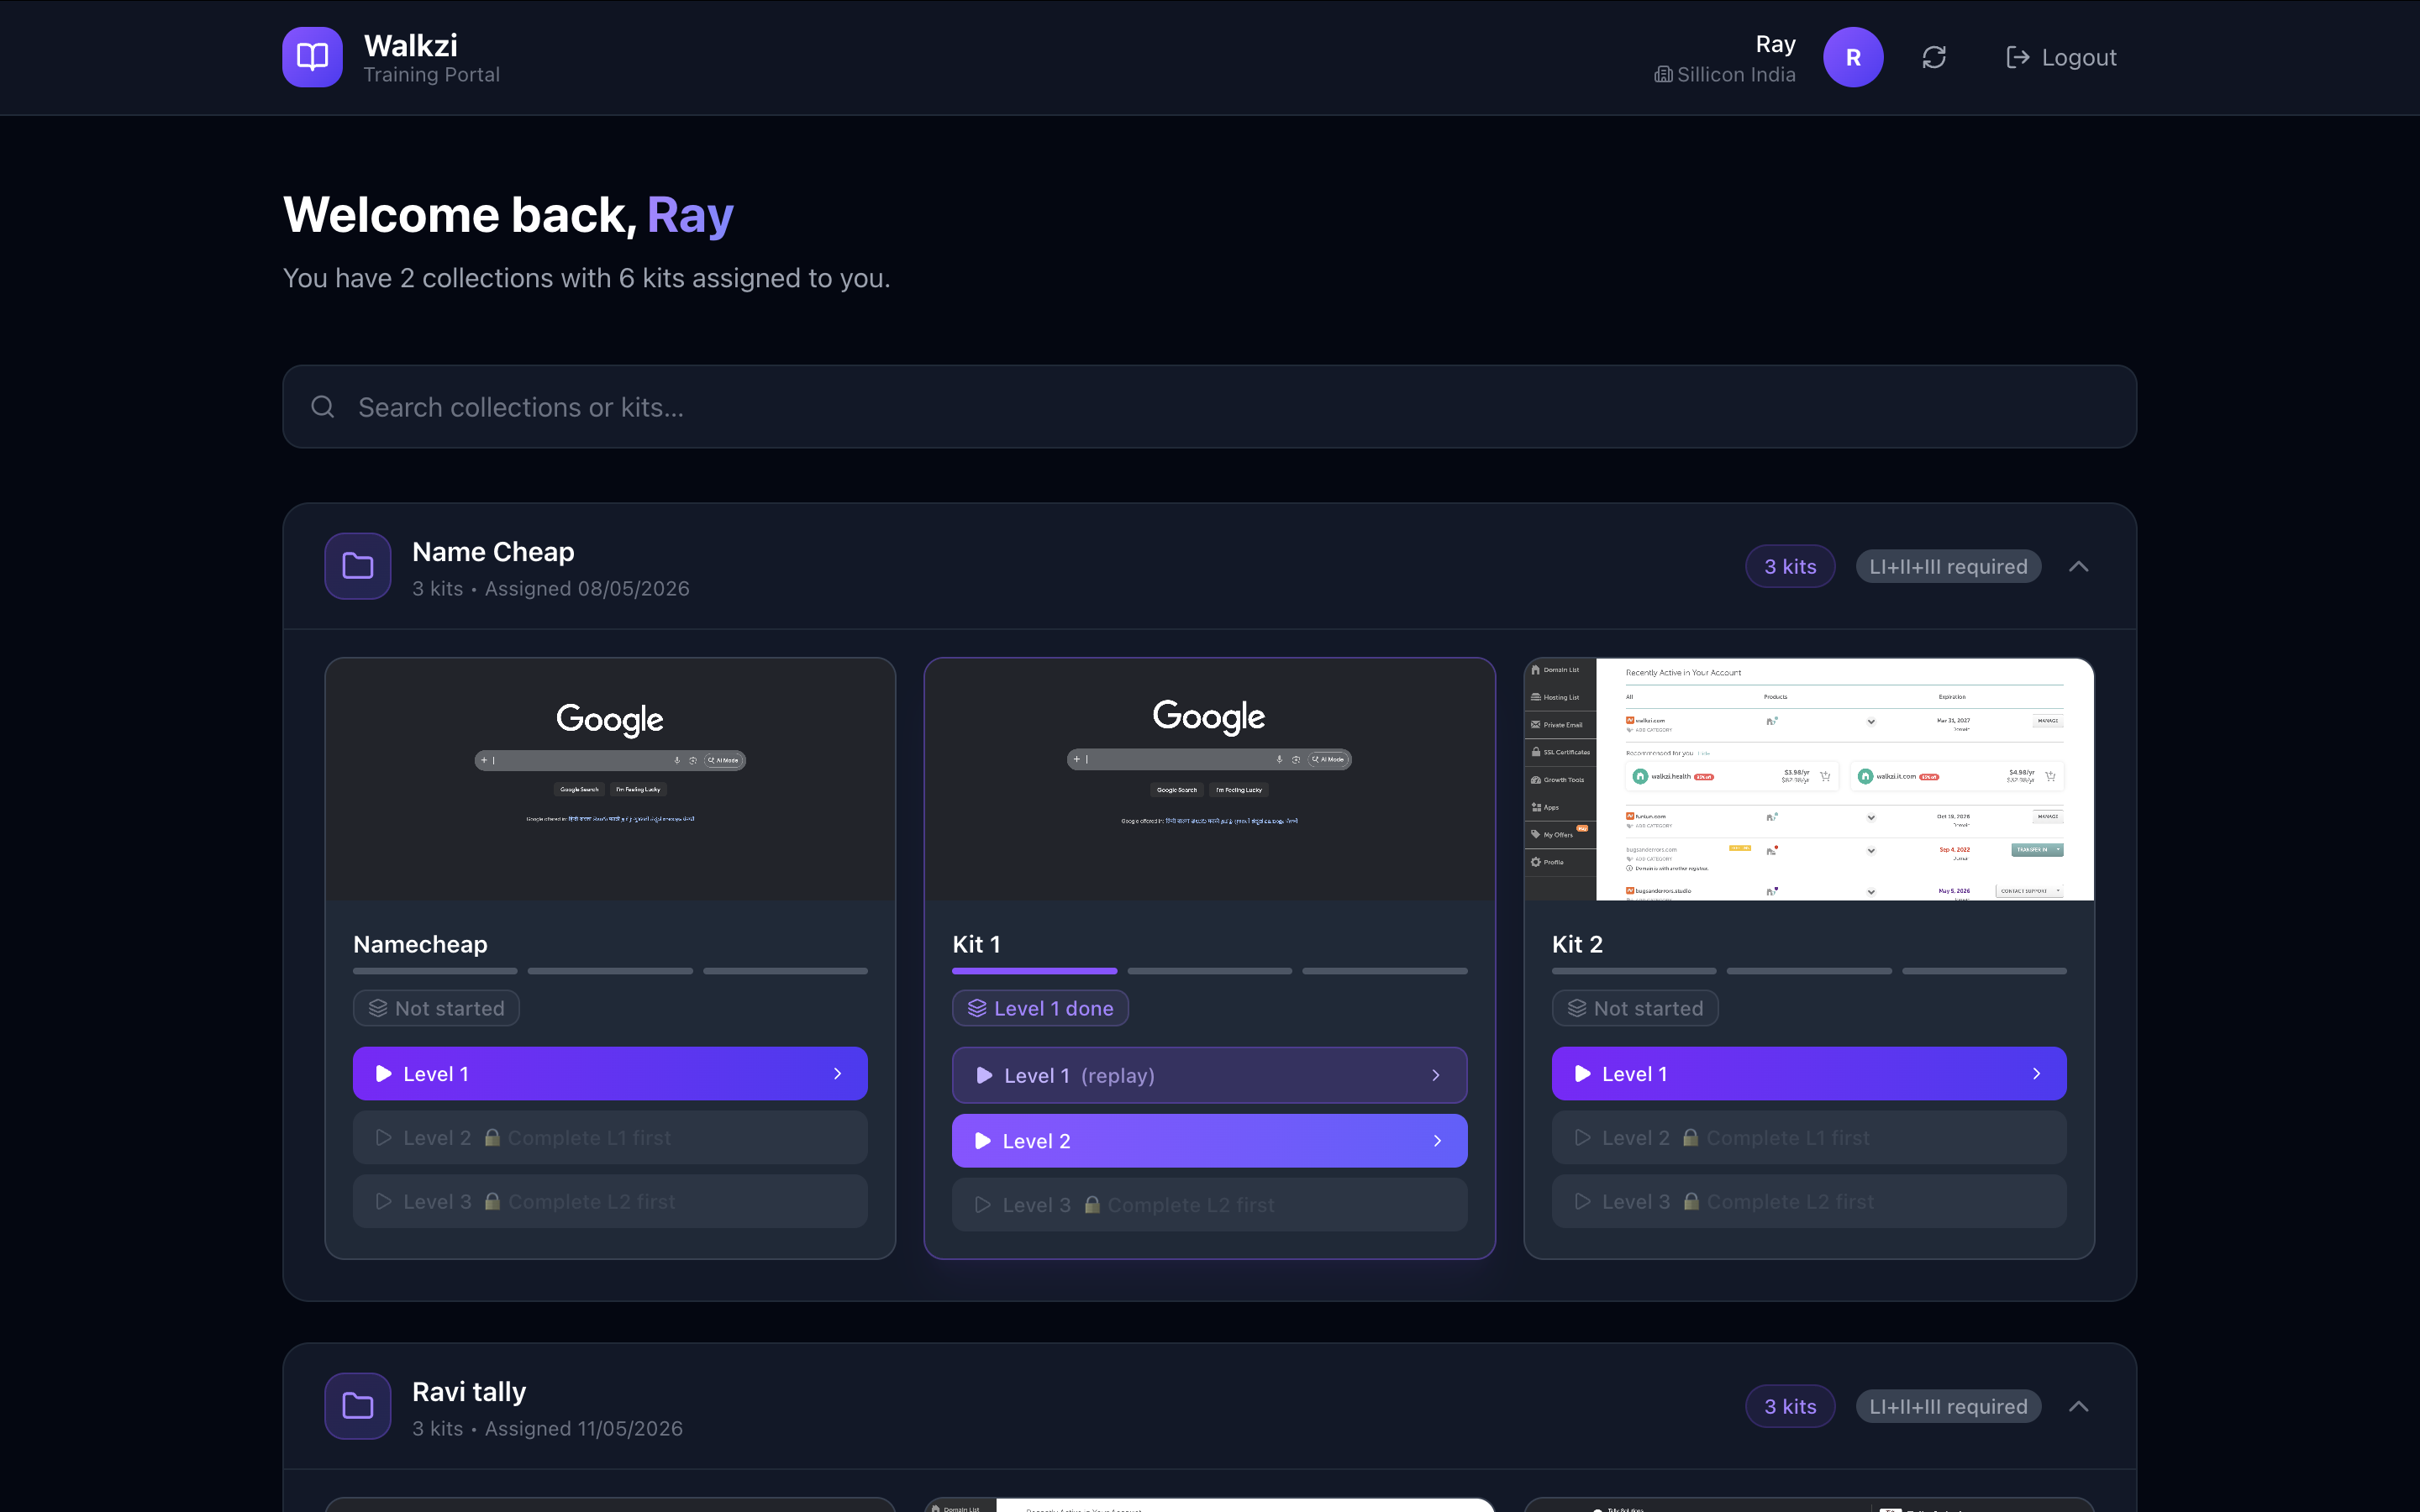This screenshot has height=1512, width=2420.
Task: Open the R user avatar
Action: 1853,57
